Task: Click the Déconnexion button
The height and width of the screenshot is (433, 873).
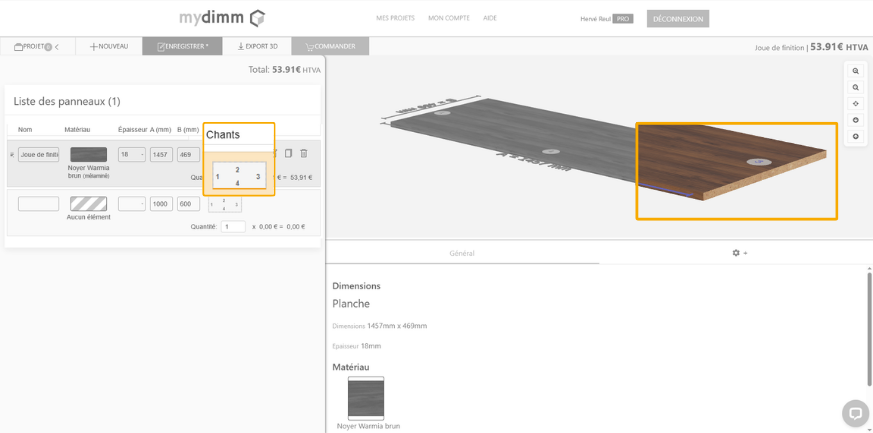Action: point(678,18)
